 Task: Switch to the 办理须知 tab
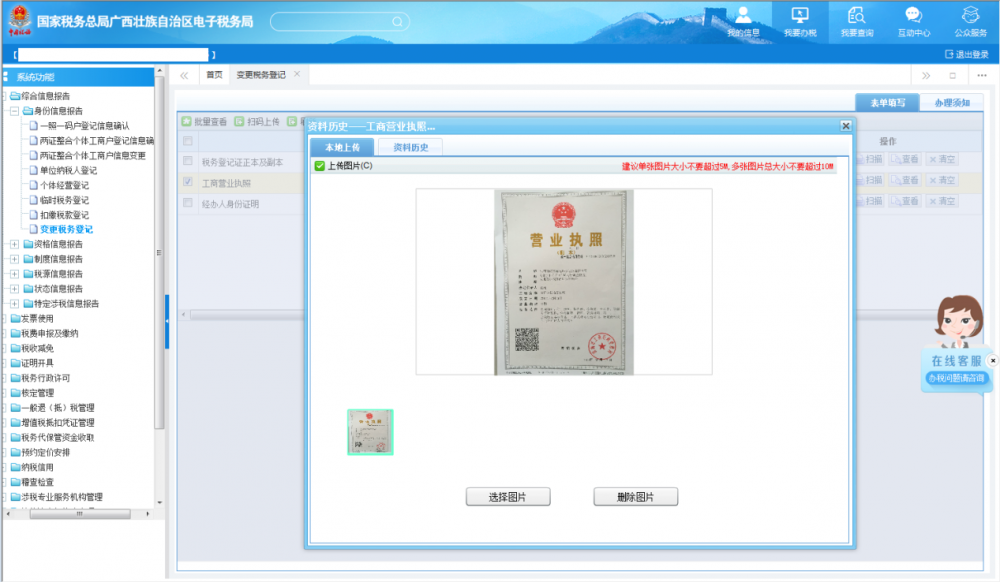click(951, 103)
